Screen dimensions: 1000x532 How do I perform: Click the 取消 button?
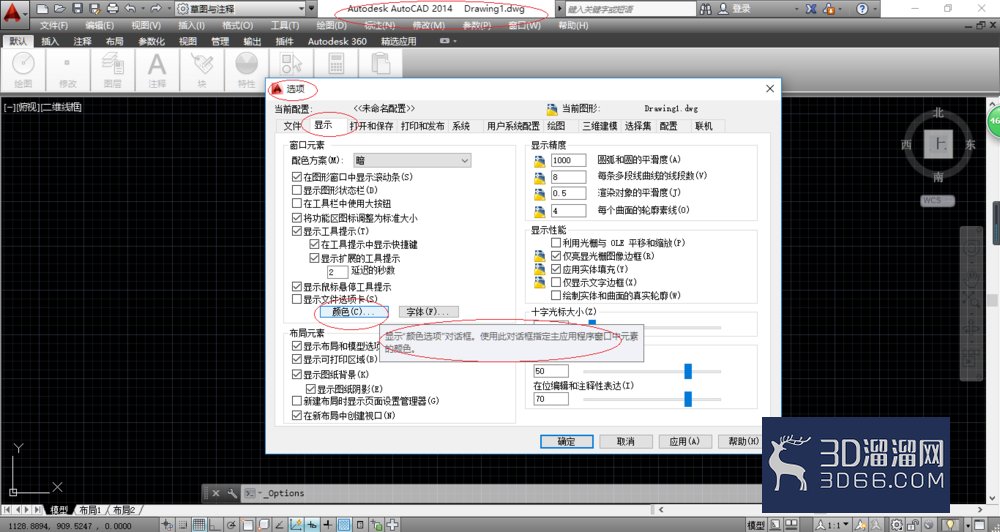626,441
